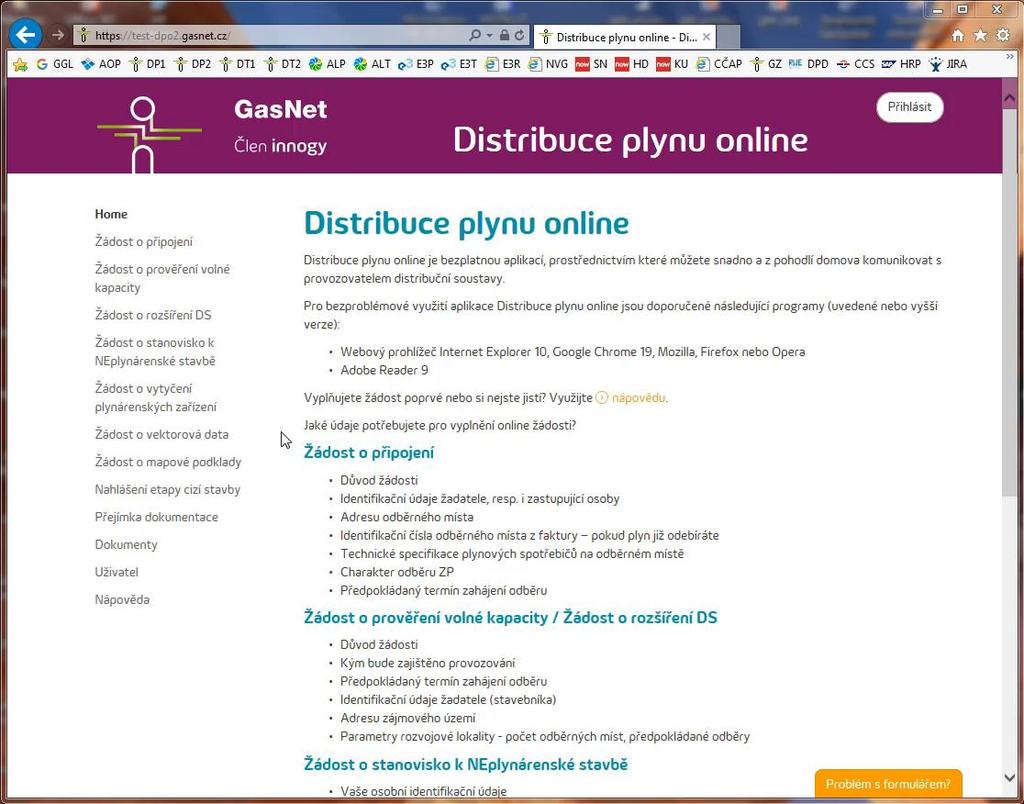Open the E3T favorite
Image resolution: width=1024 pixels, height=804 pixels.
[x=459, y=64]
